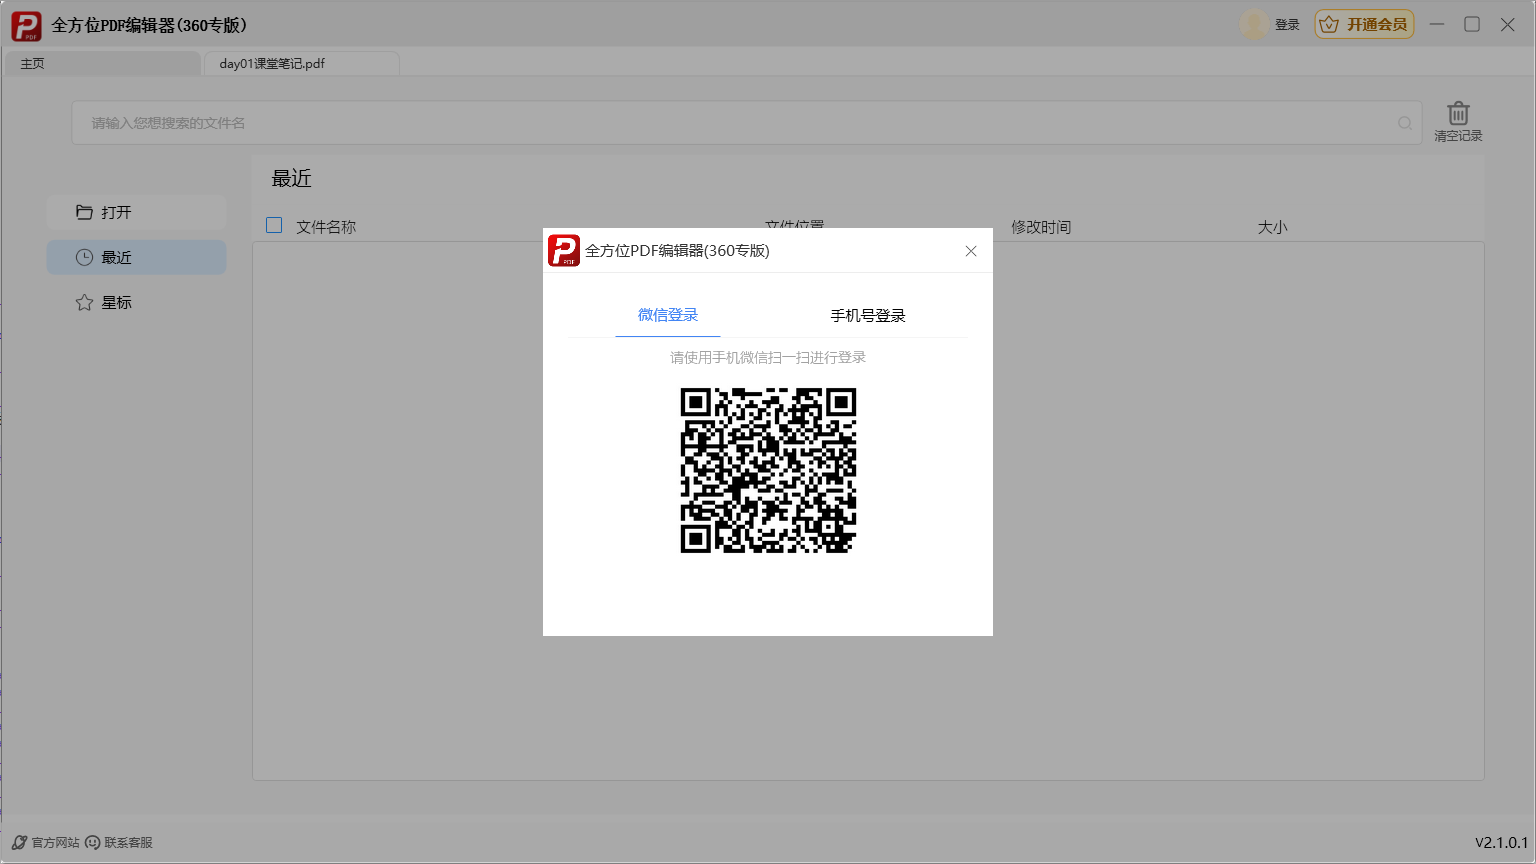Image resolution: width=1536 pixels, height=864 pixels.
Task: Sort by the 修改时间 column header
Action: 1040,227
